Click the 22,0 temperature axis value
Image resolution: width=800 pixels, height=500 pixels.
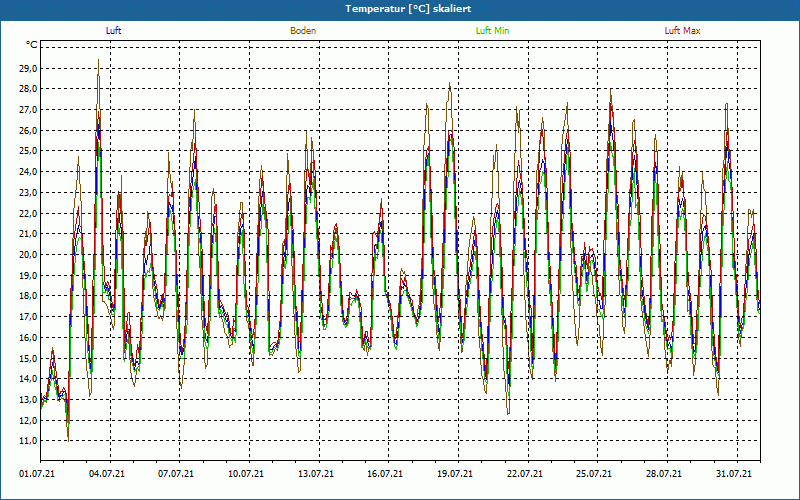[28, 213]
